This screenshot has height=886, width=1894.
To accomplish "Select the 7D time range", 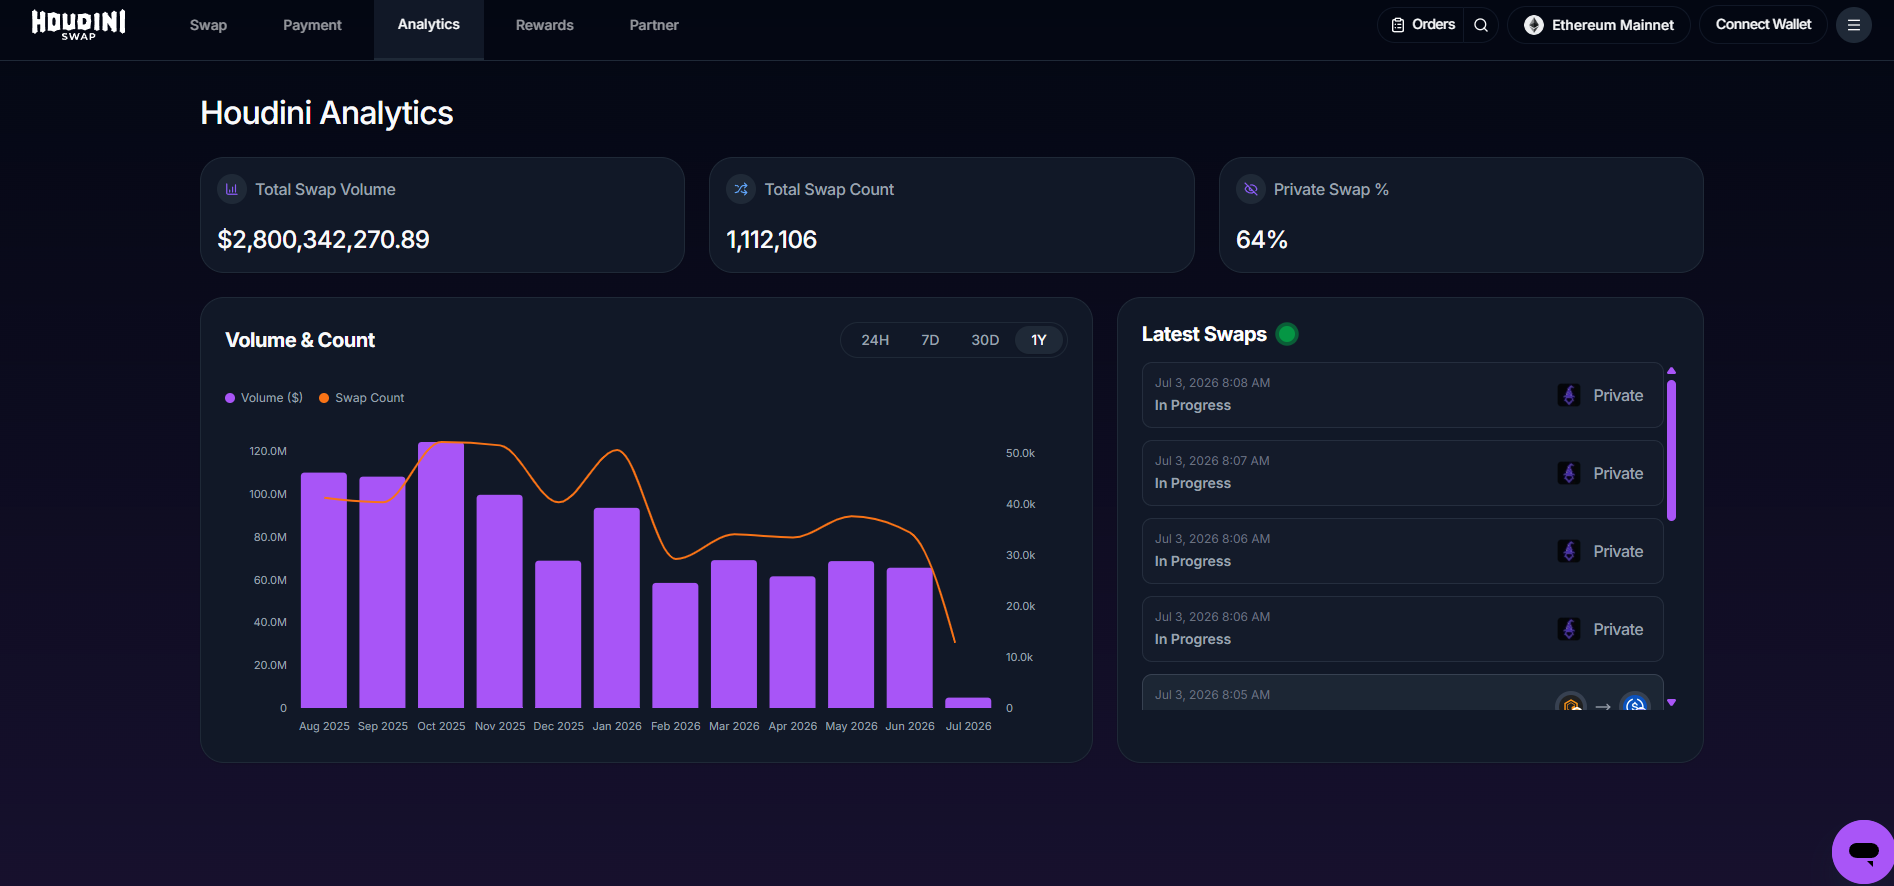I will coord(930,340).
